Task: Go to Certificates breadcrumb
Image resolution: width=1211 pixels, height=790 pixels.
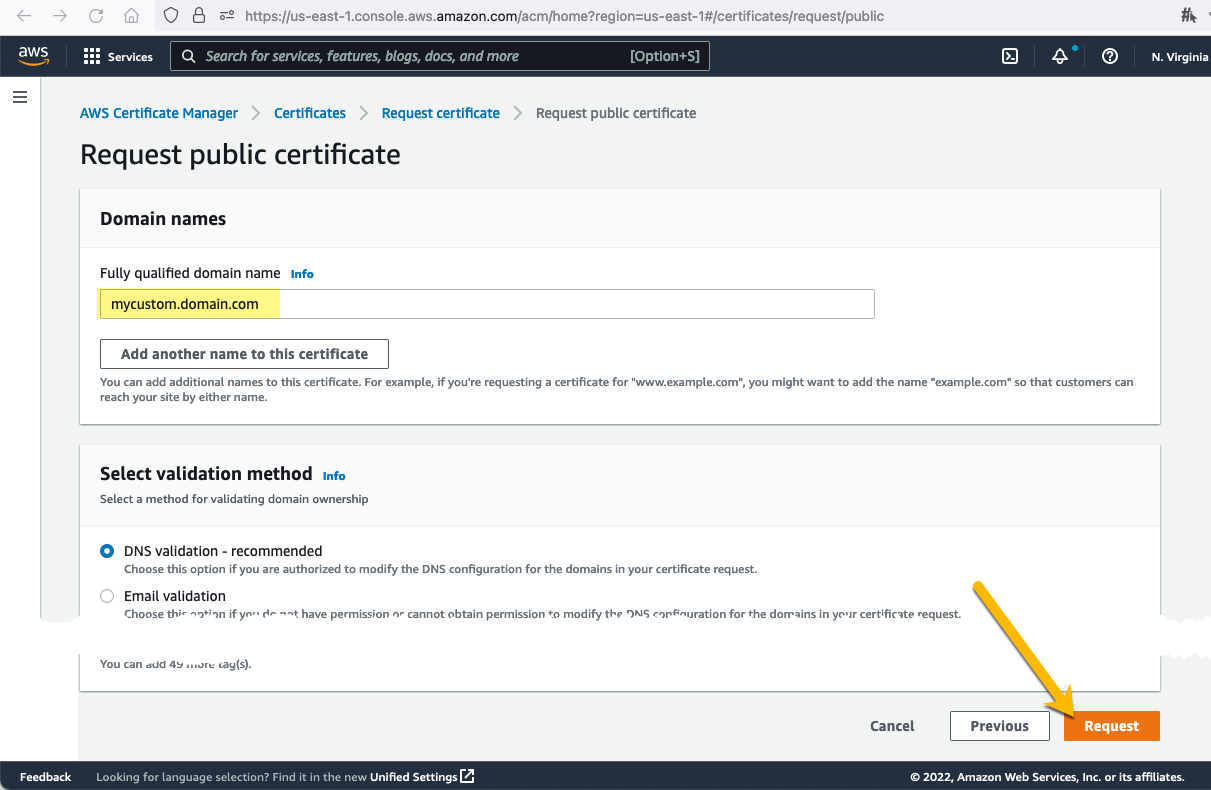Action: click(x=310, y=113)
